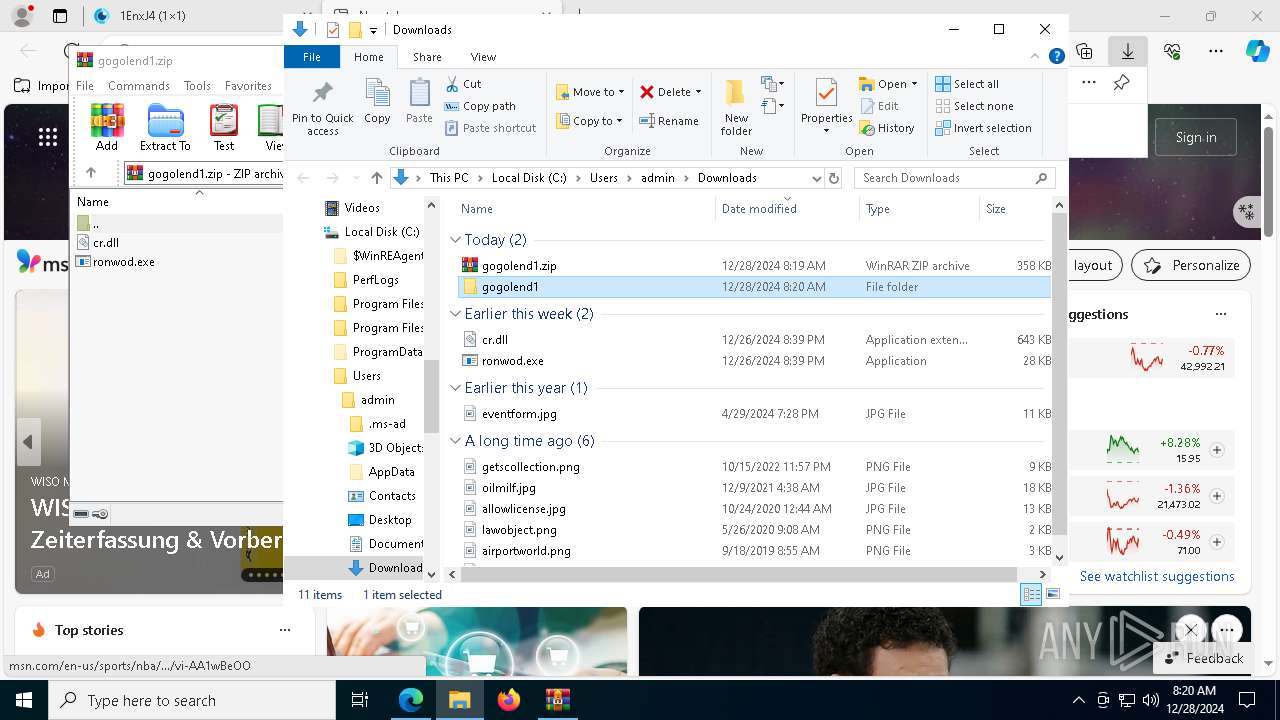
Task: Click the Sign in button in Edge
Action: tap(1196, 137)
